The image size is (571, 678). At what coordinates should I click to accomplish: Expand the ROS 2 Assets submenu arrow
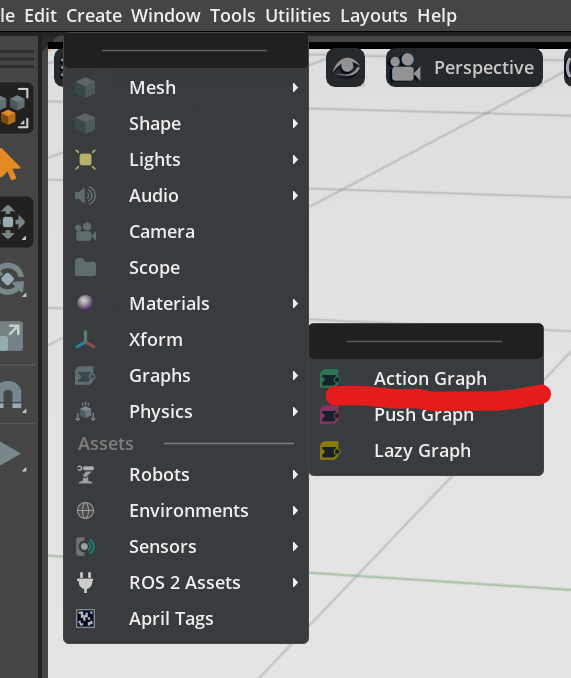coord(295,582)
